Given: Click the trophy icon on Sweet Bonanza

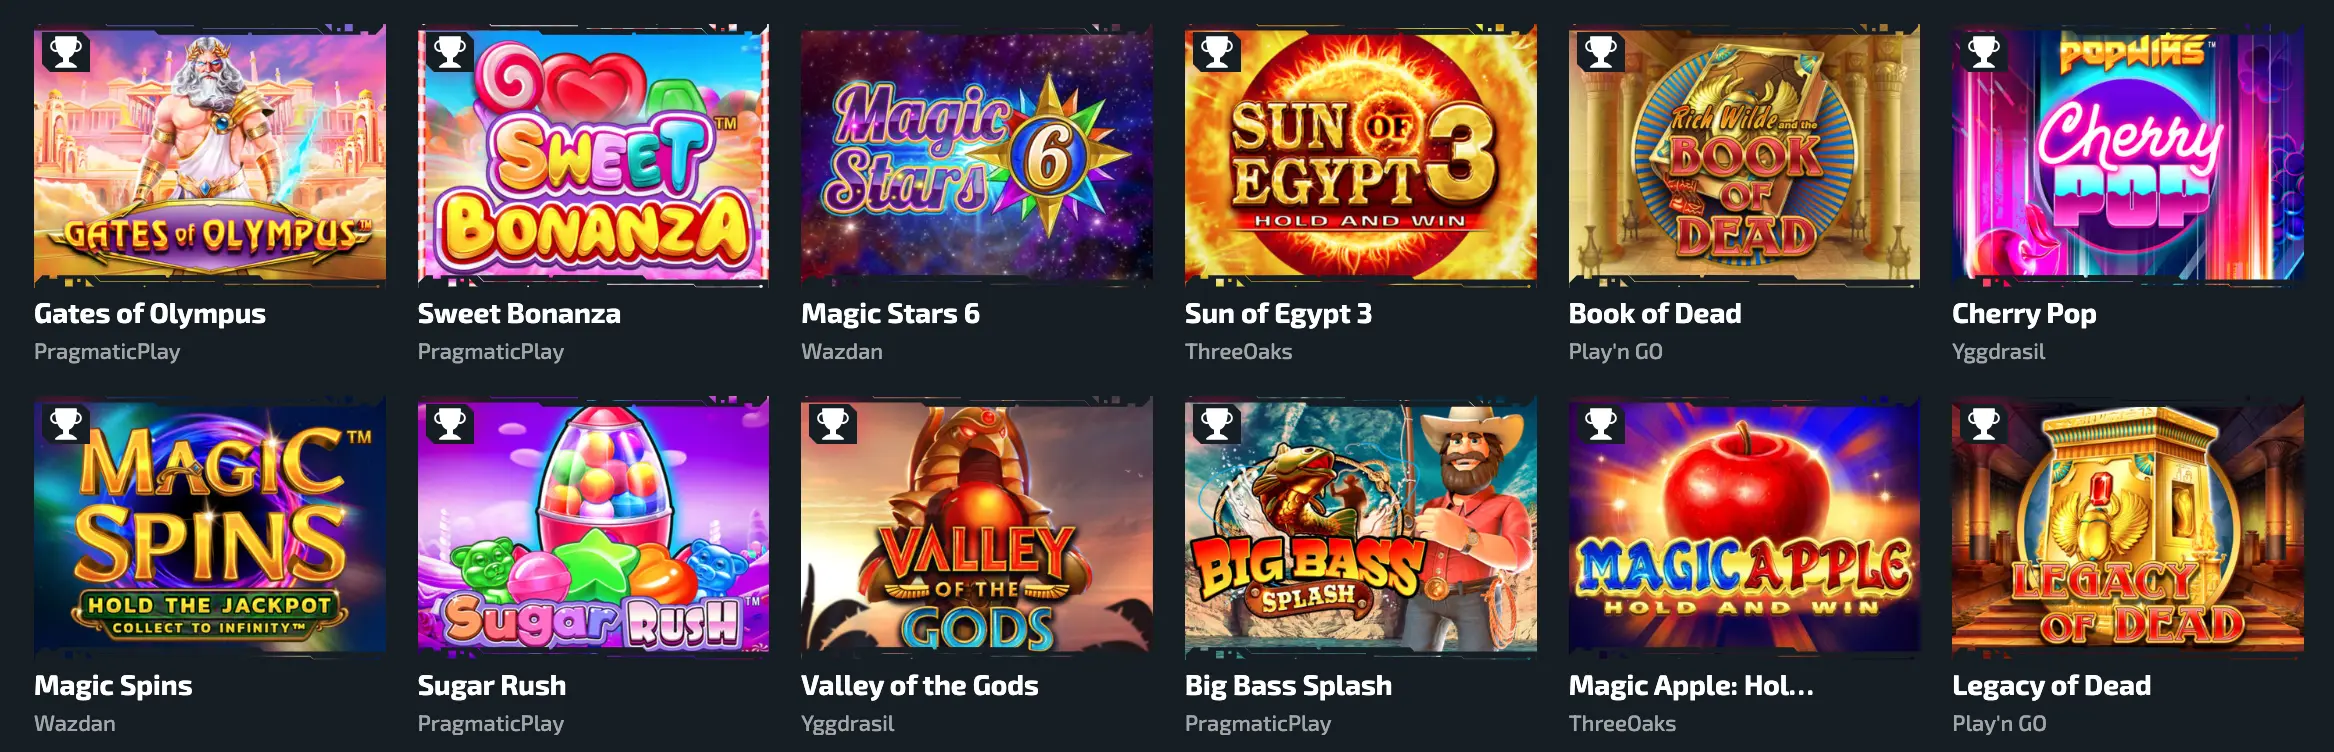Looking at the screenshot, I should click(450, 51).
